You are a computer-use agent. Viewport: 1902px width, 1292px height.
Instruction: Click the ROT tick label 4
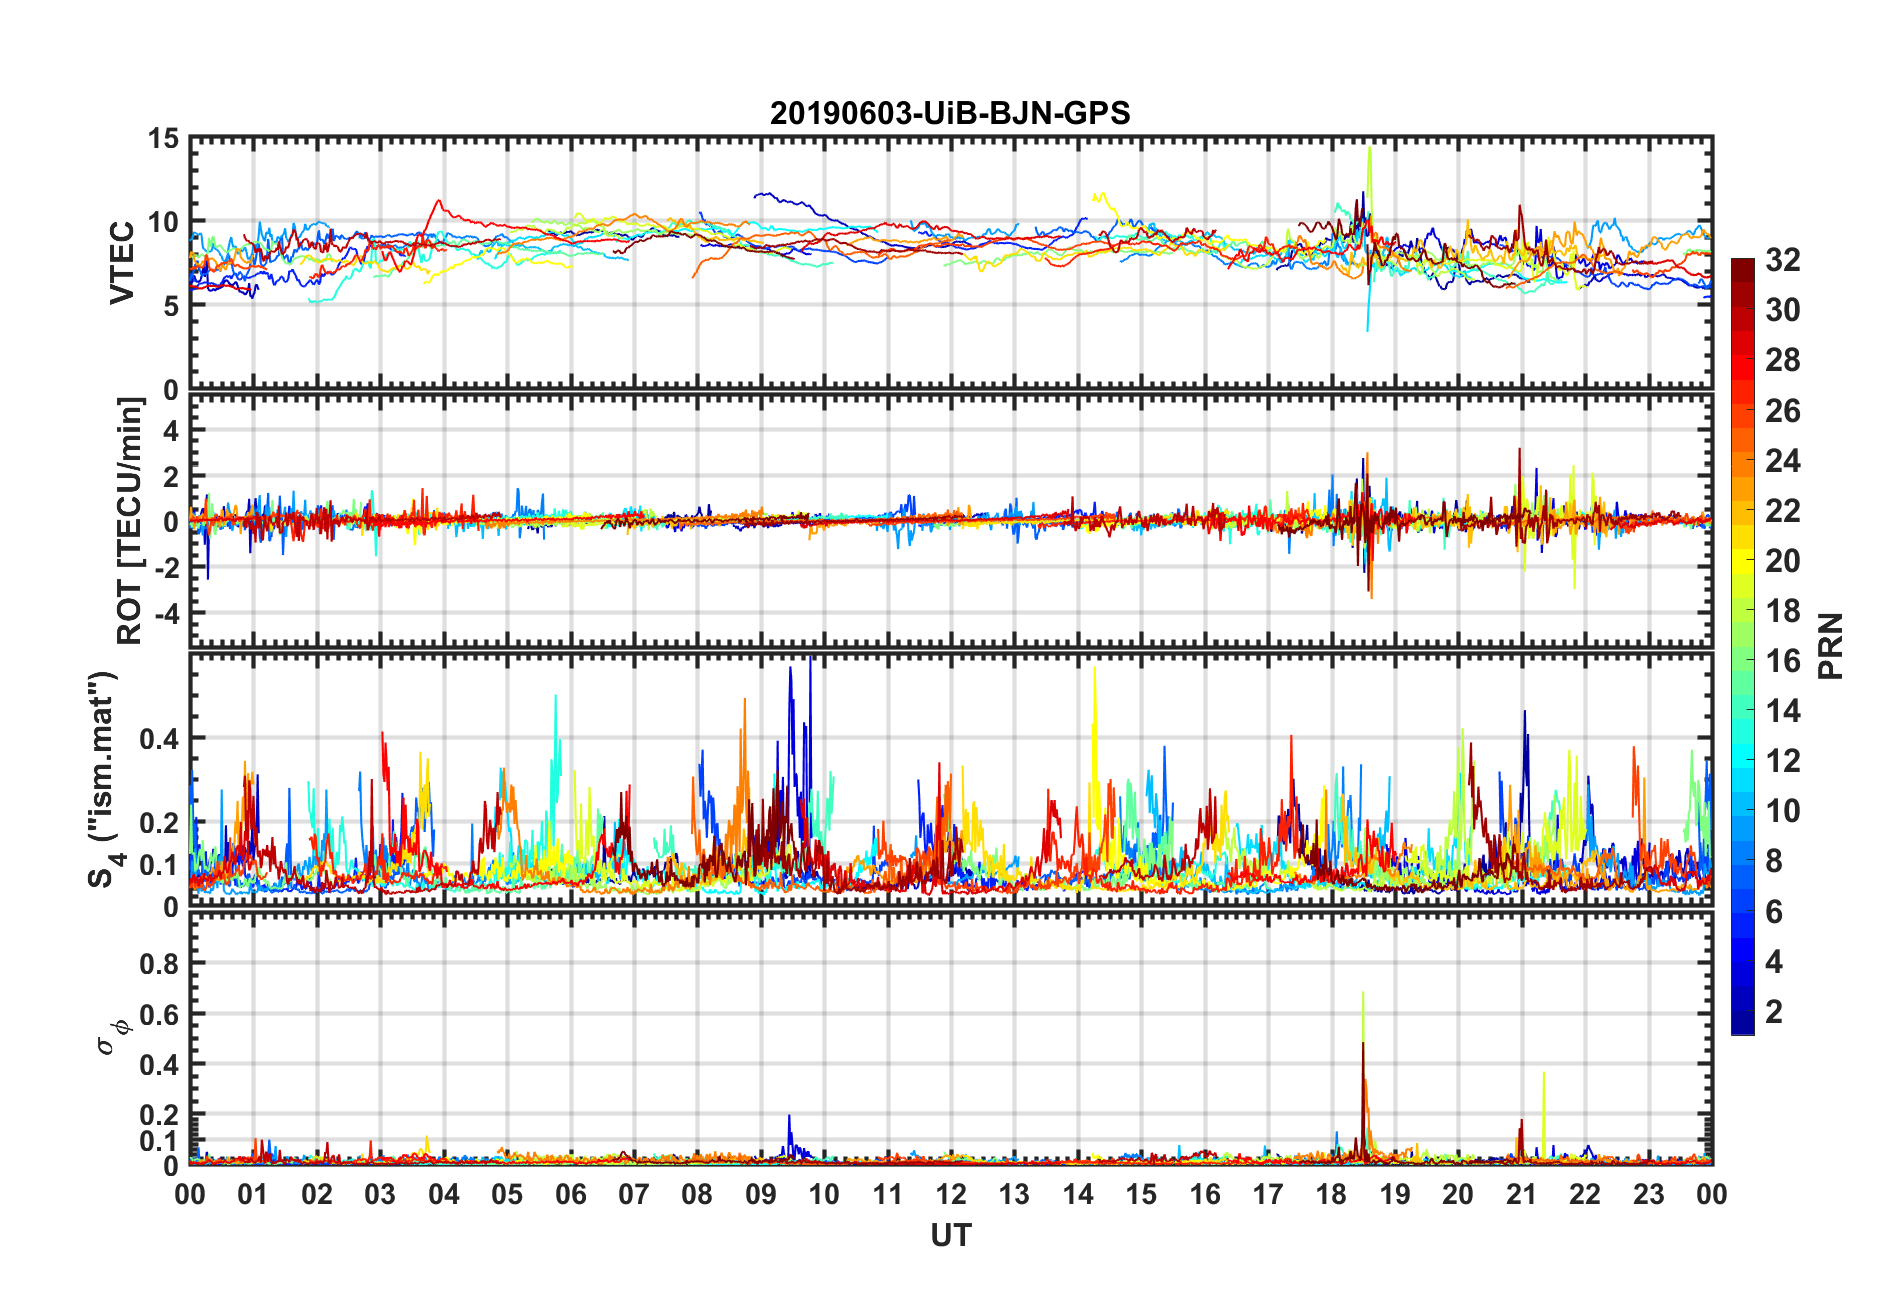[x=171, y=430]
